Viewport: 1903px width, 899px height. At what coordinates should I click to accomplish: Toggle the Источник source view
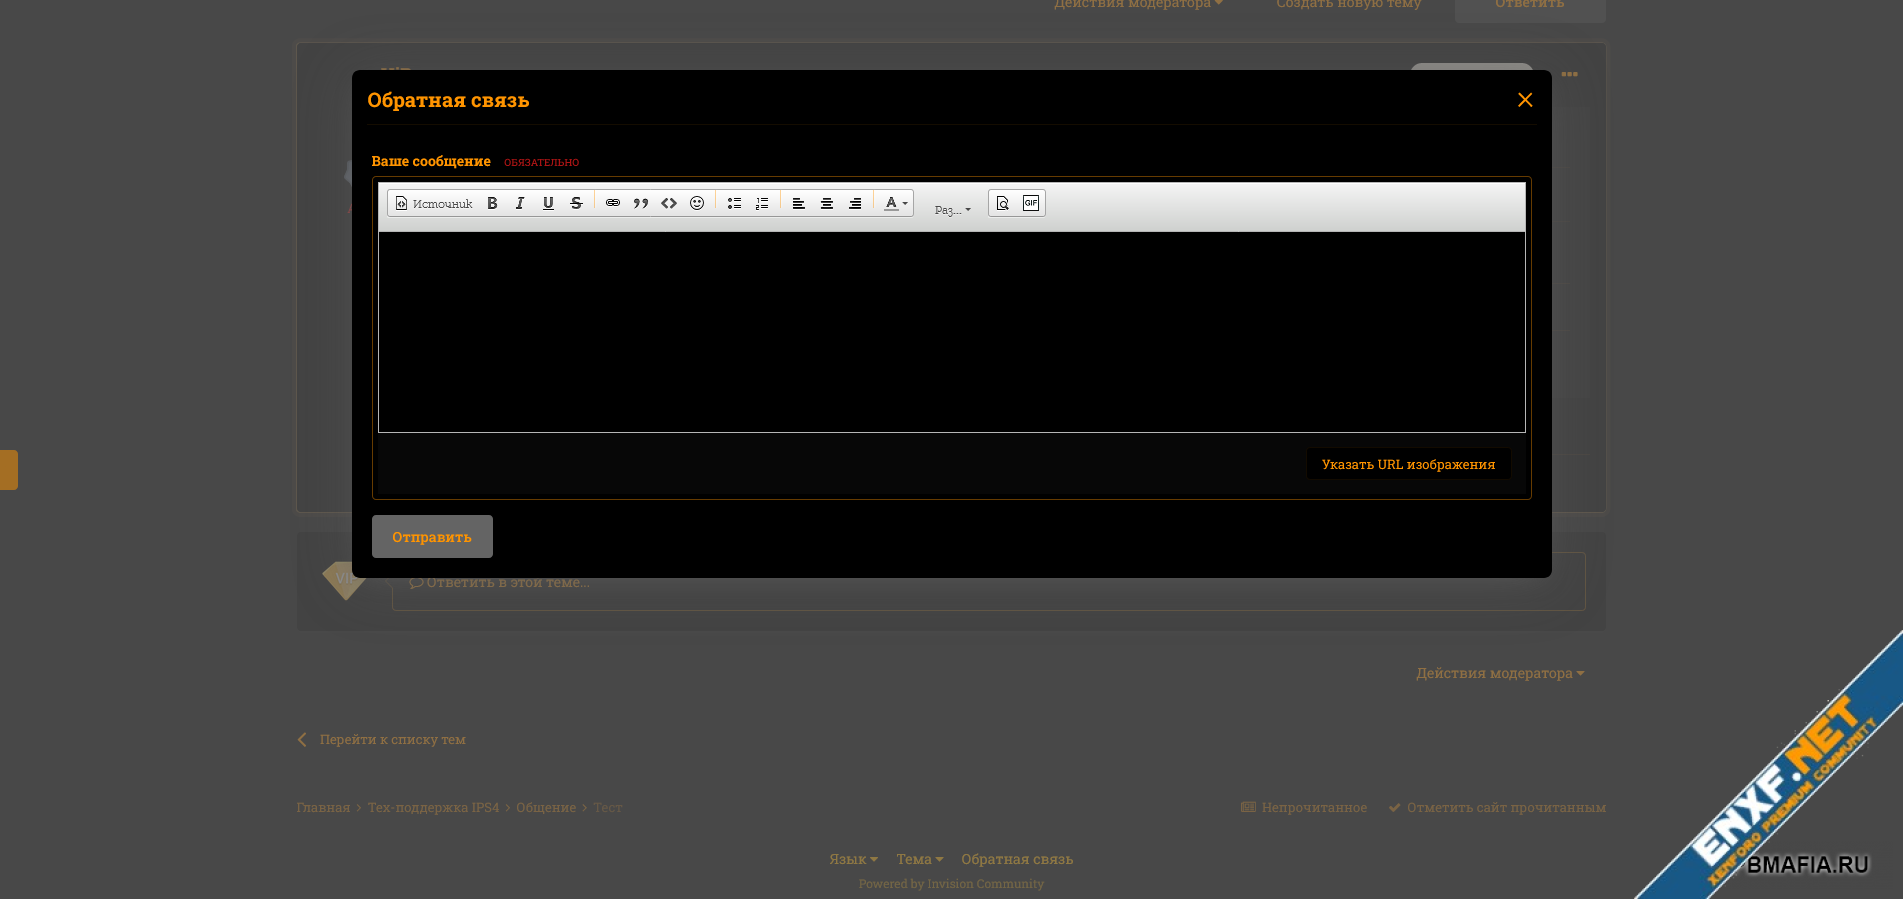click(434, 203)
